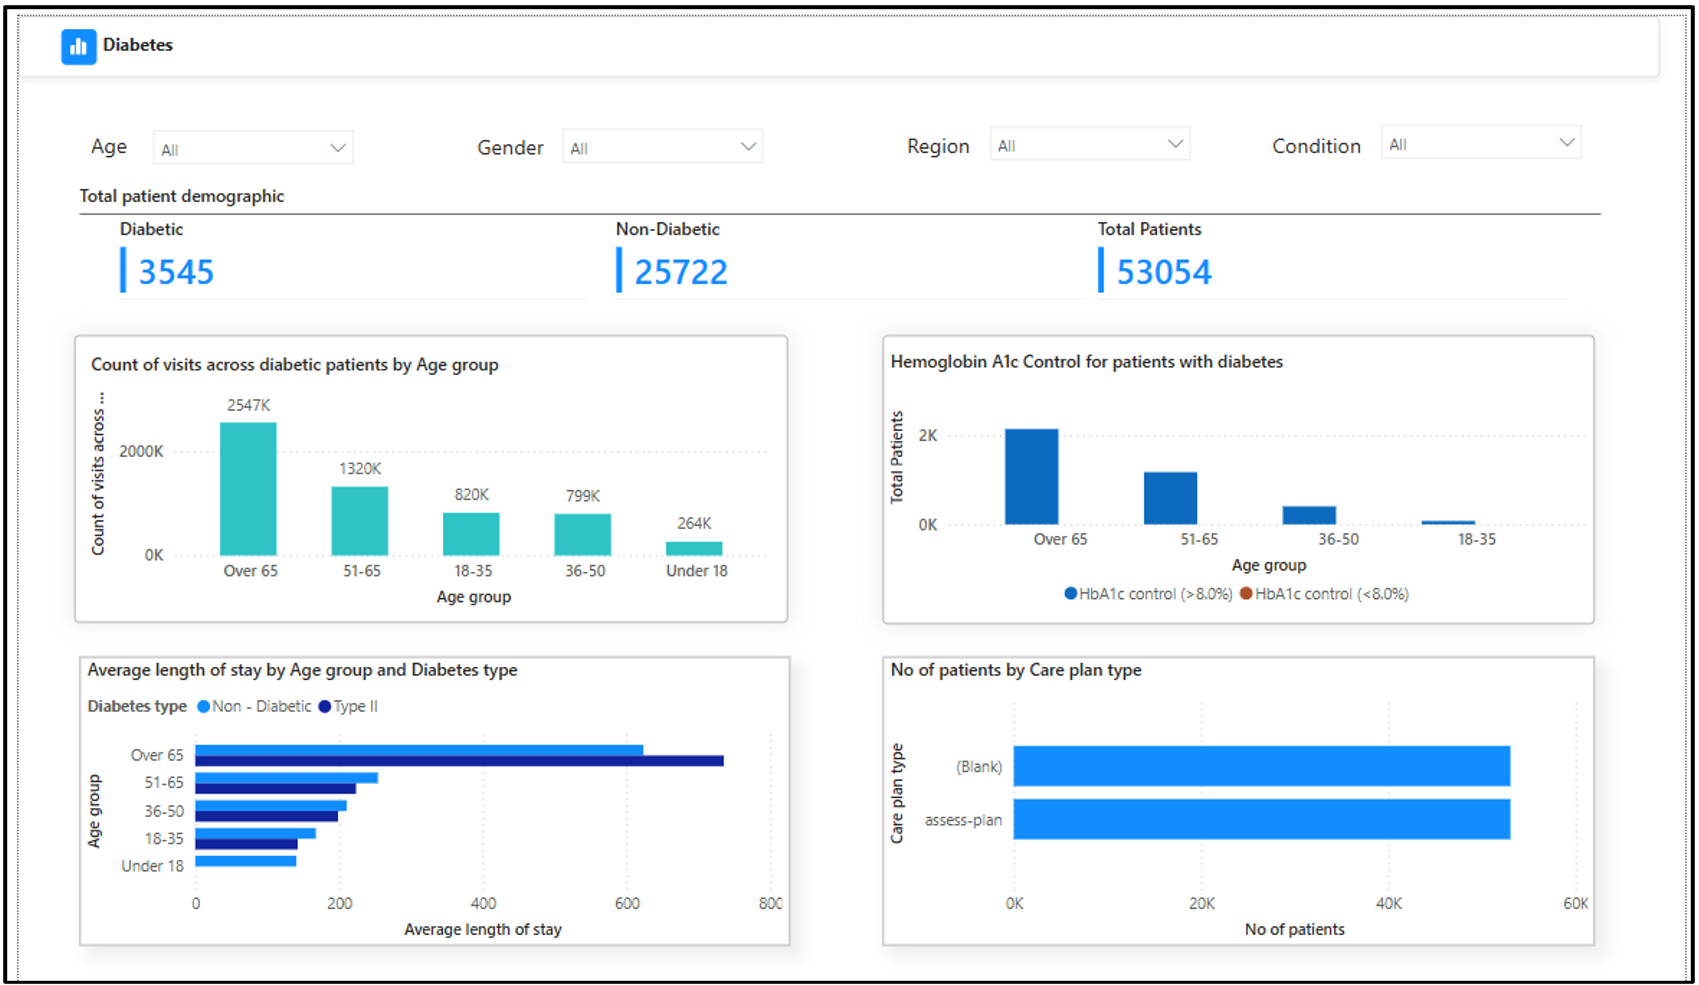Click the Over 65 HbA1c blue bar

1031,477
